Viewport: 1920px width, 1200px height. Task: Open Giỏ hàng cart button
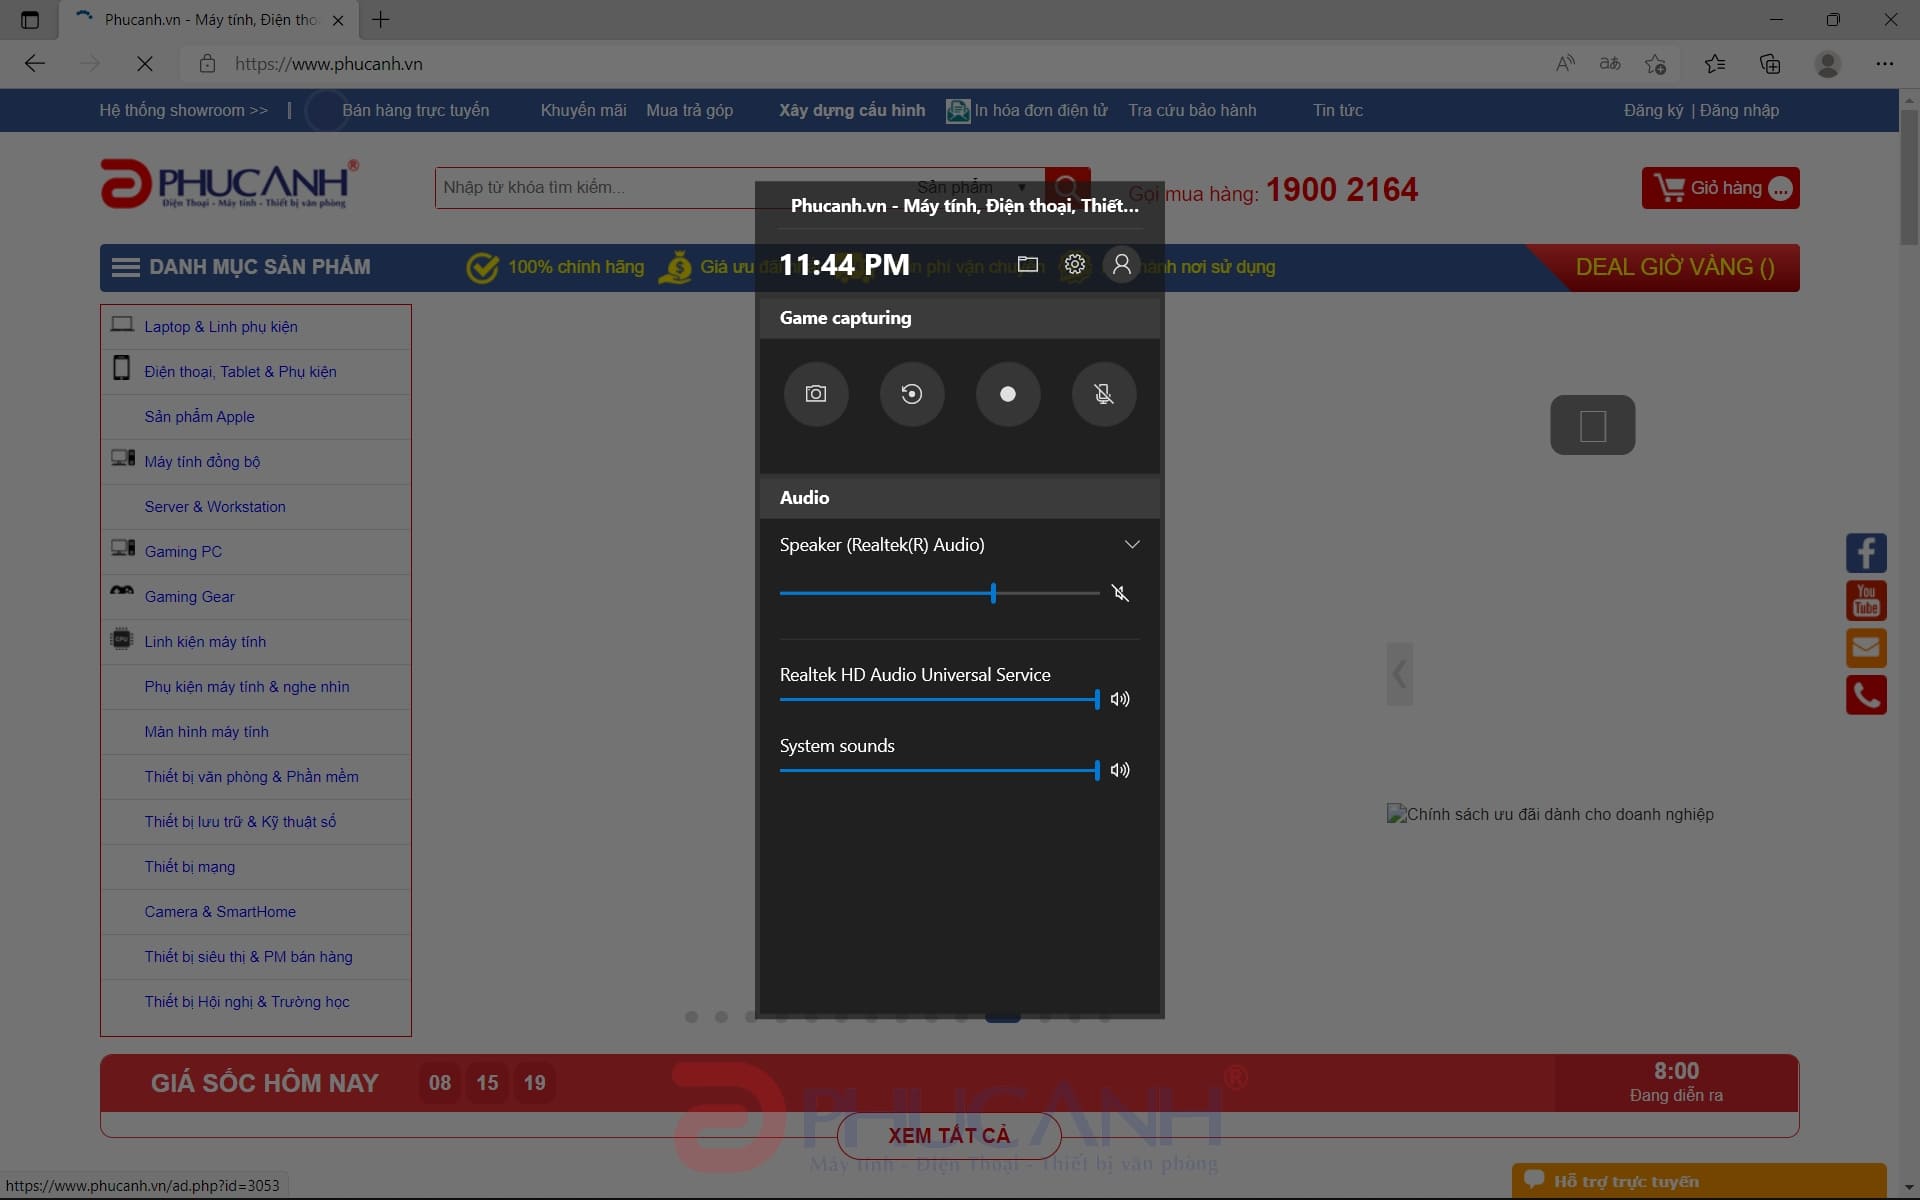[x=1720, y=188]
